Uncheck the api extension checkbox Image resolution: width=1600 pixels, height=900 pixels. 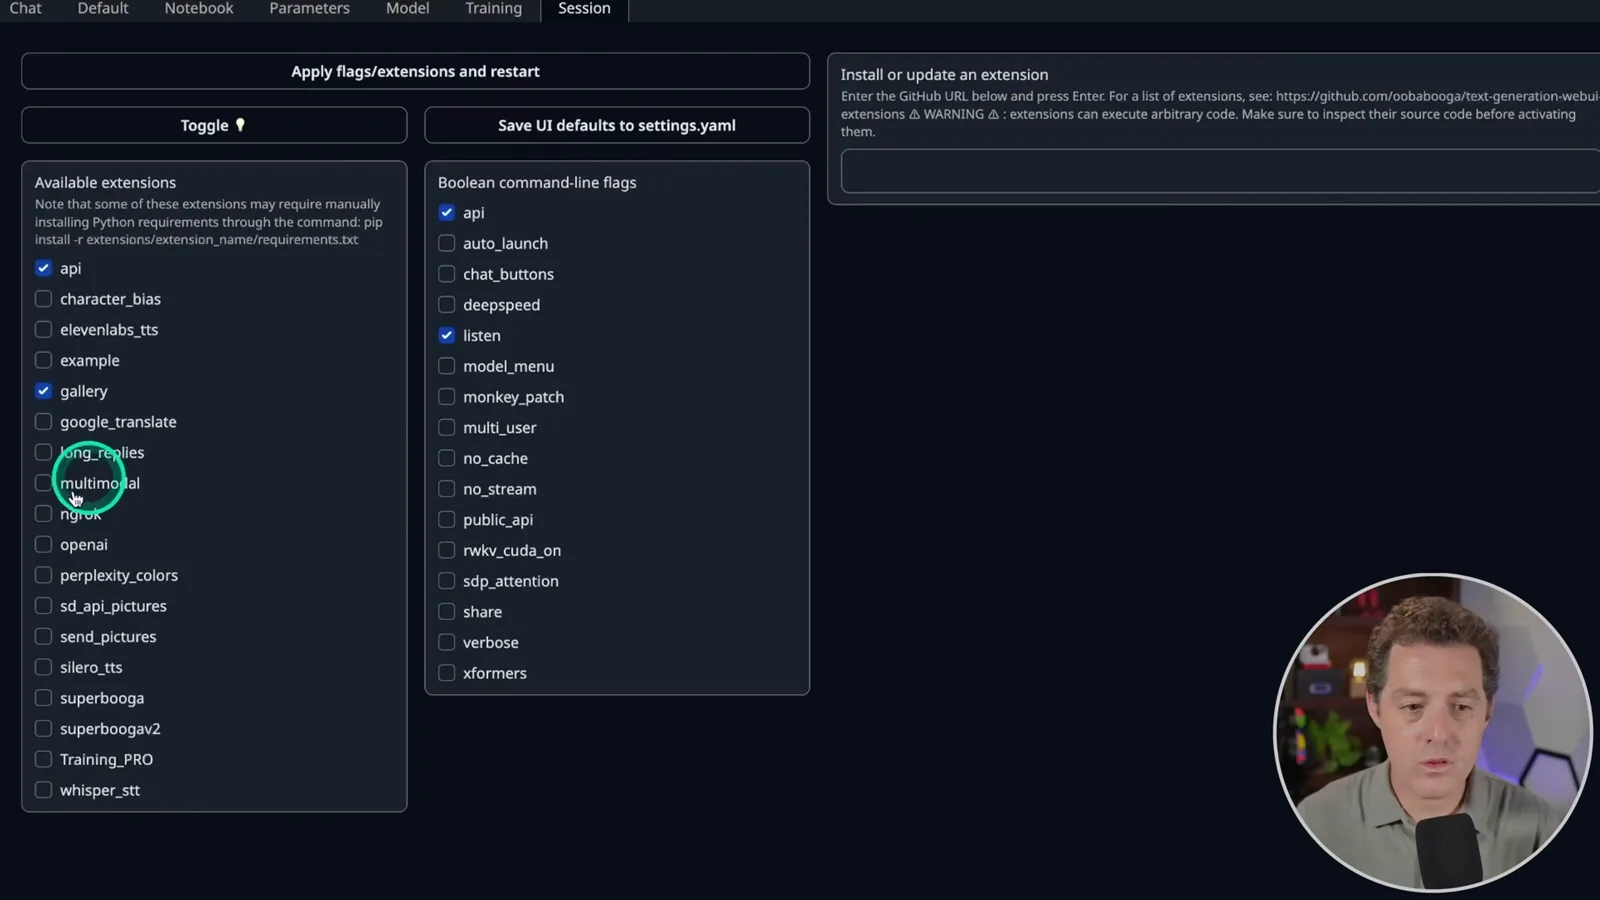click(43, 268)
